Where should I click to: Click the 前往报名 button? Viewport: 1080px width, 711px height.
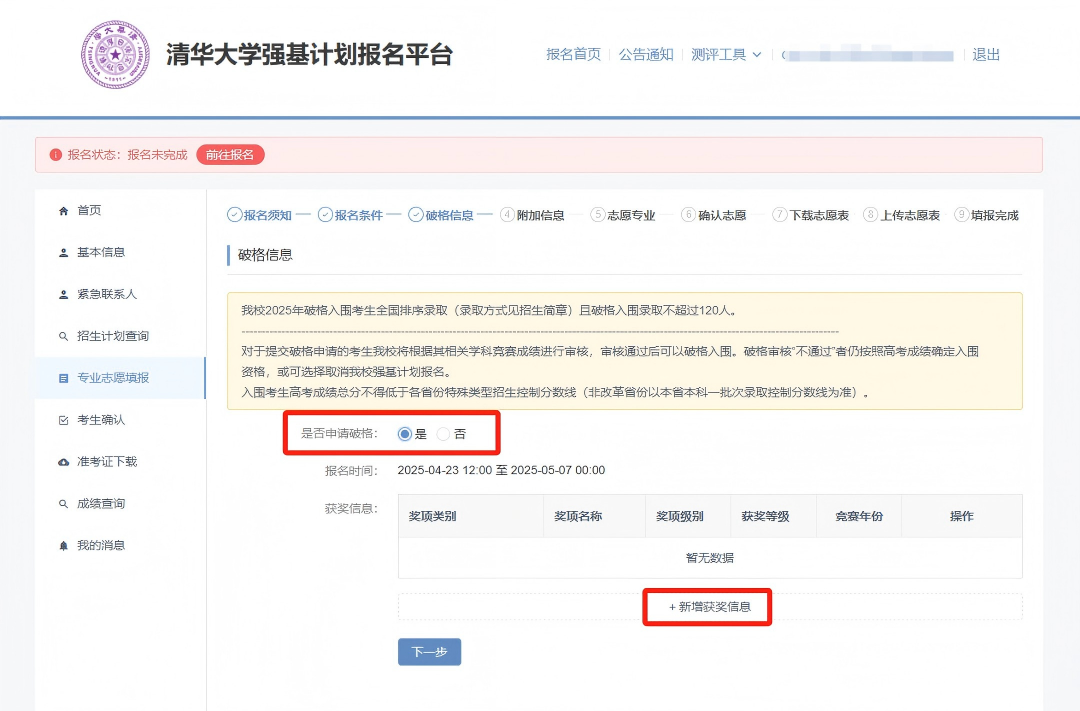coord(232,155)
